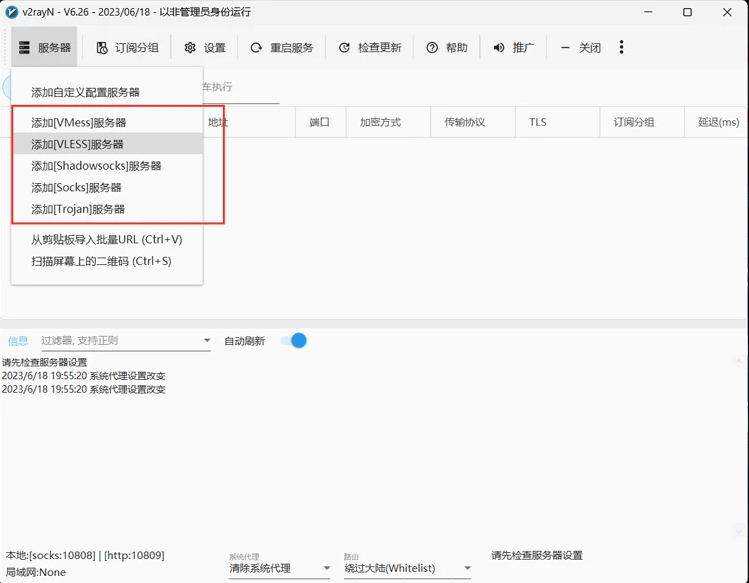The image size is (749, 583).
Task: Click the first 系统代理设置改变 log line
Action: pyautogui.click(x=84, y=376)
